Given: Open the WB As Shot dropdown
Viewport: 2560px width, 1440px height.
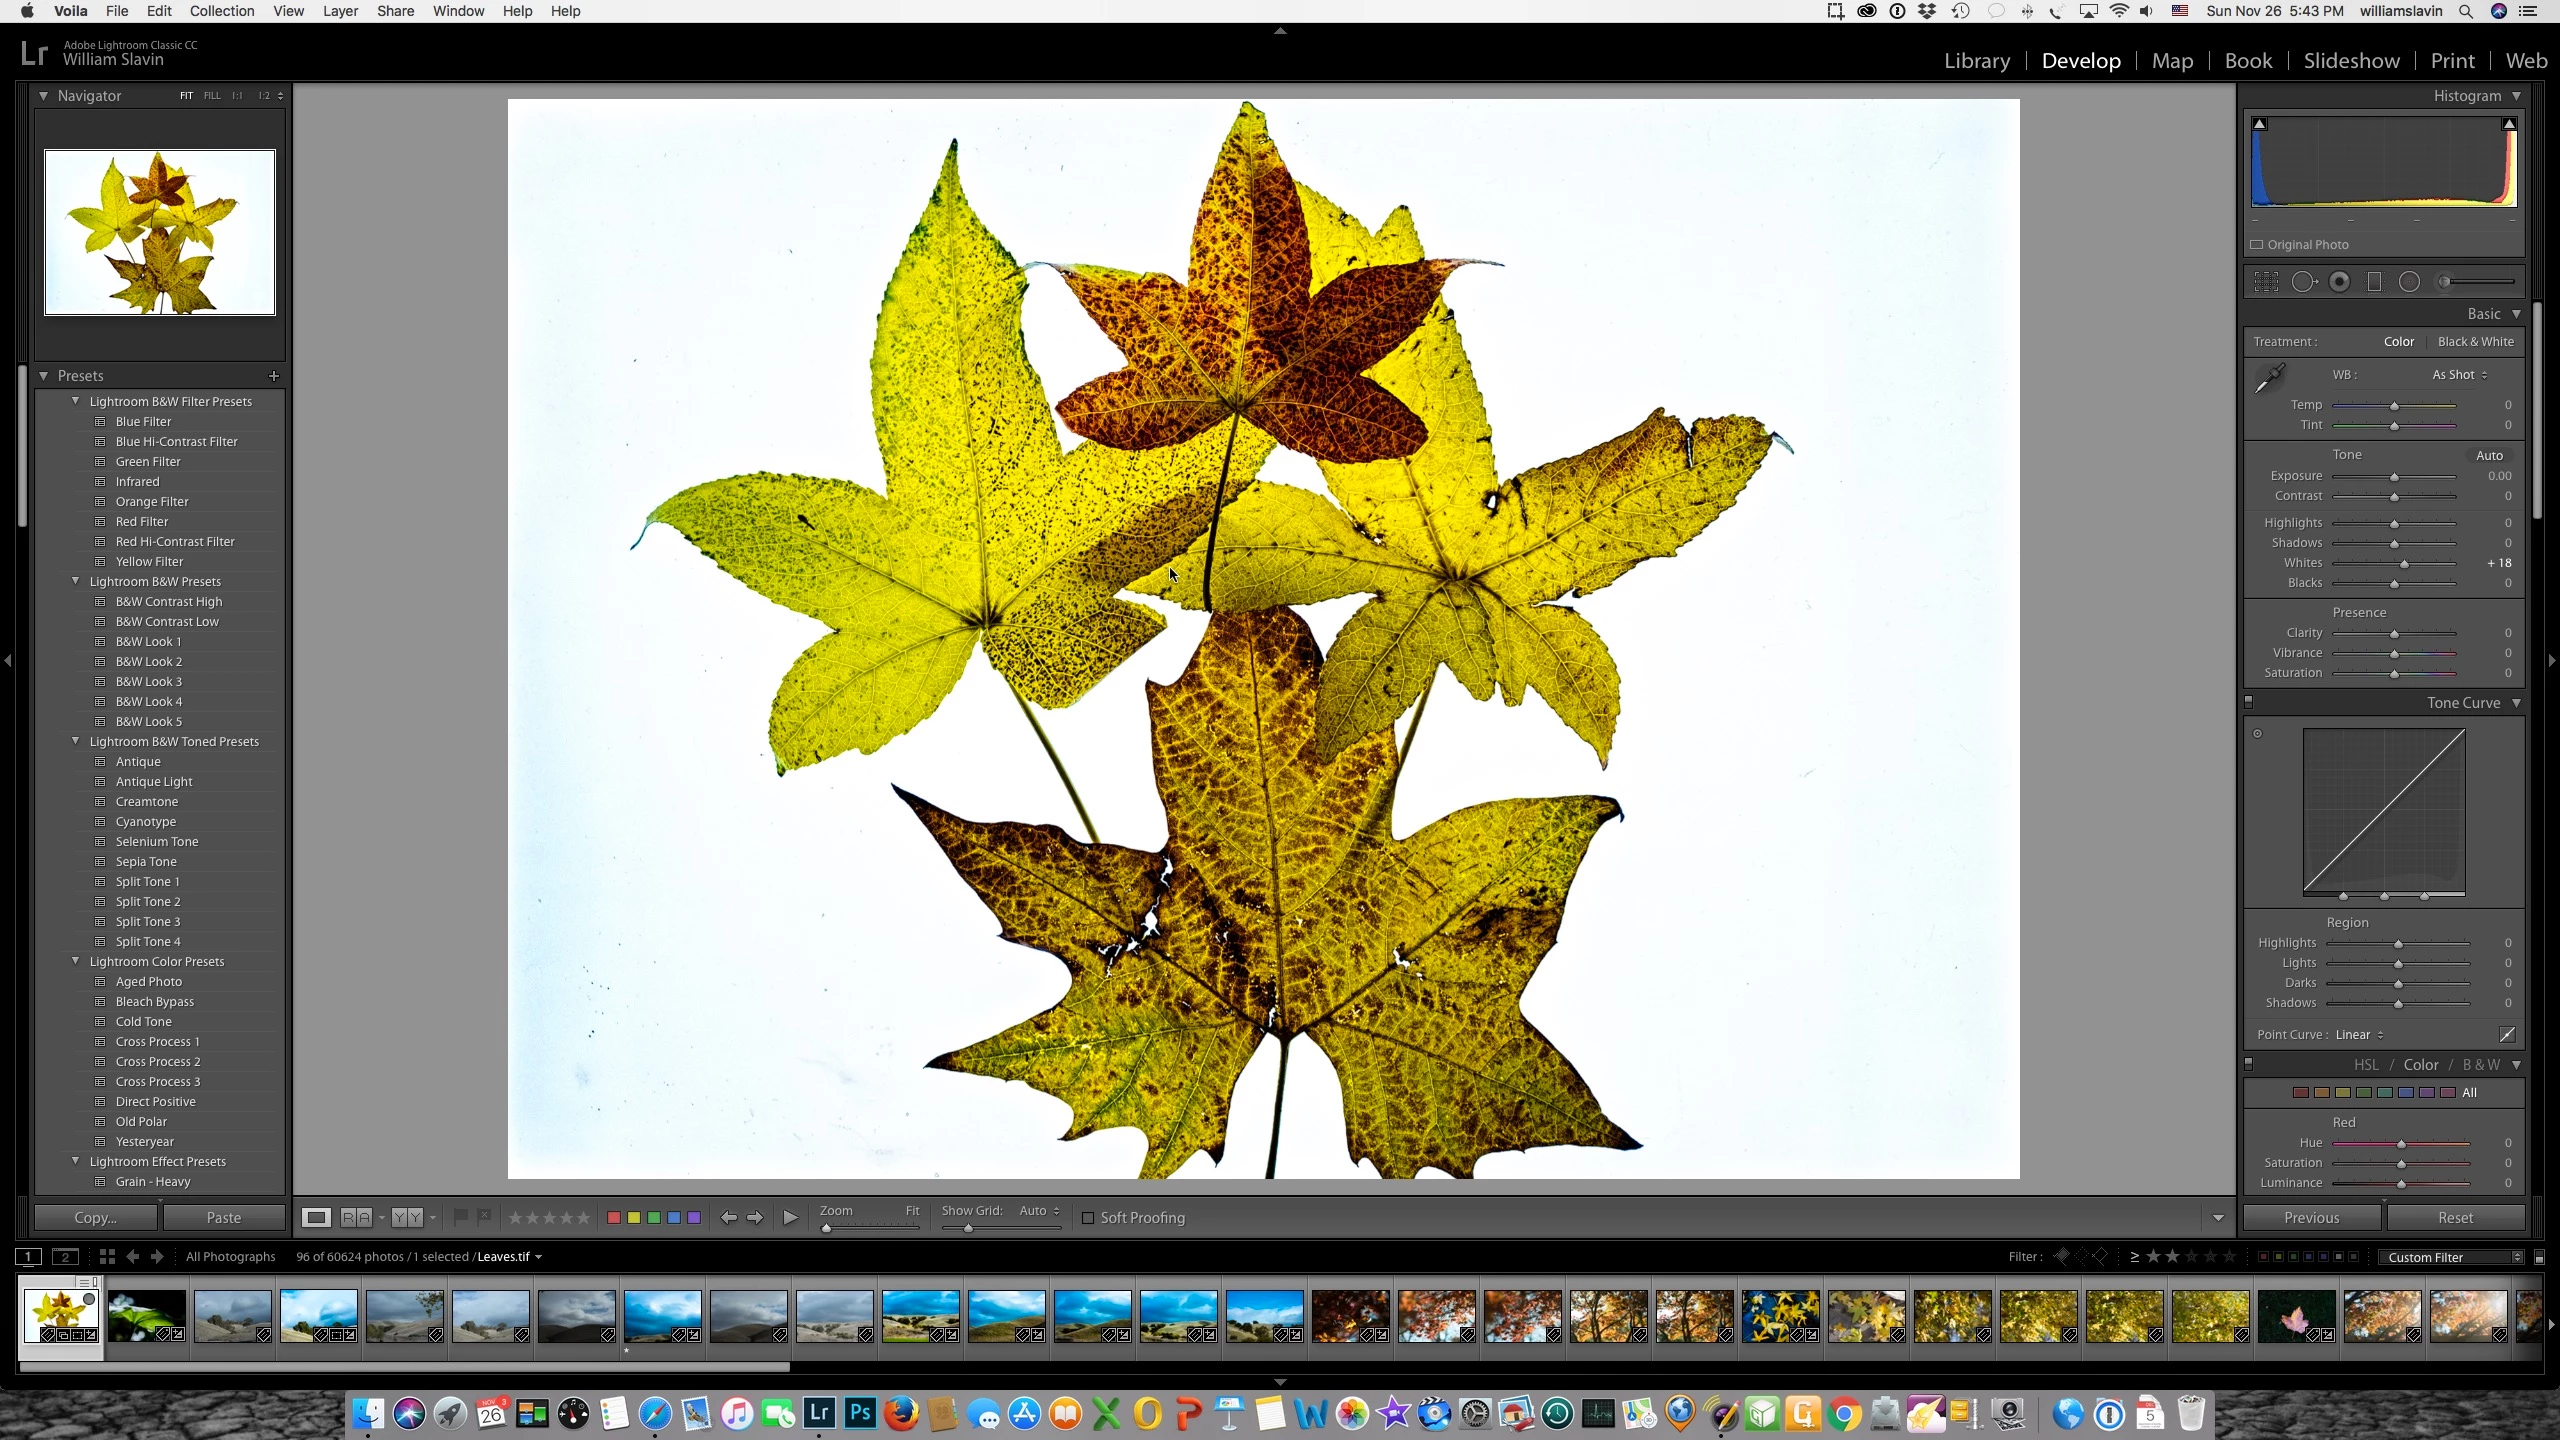Looking at the screenshot, I should pyautogui.click(x=2459, y=375).
